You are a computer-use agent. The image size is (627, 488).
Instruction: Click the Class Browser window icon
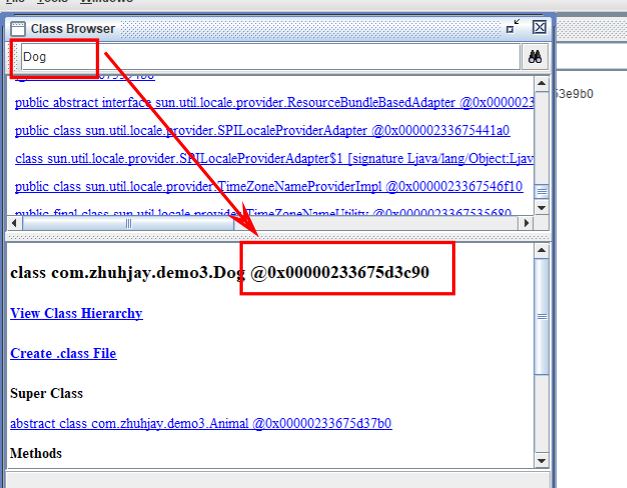pos(18,29)
